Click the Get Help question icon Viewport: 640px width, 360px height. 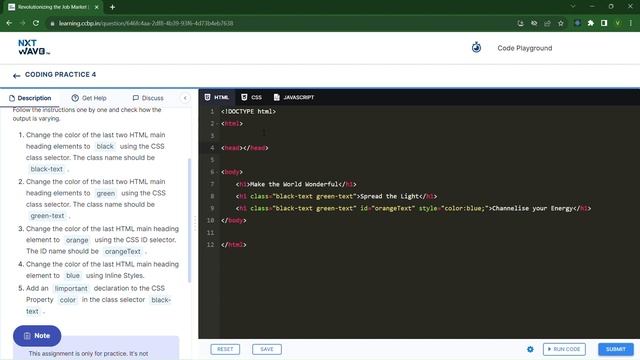point(75,98)
